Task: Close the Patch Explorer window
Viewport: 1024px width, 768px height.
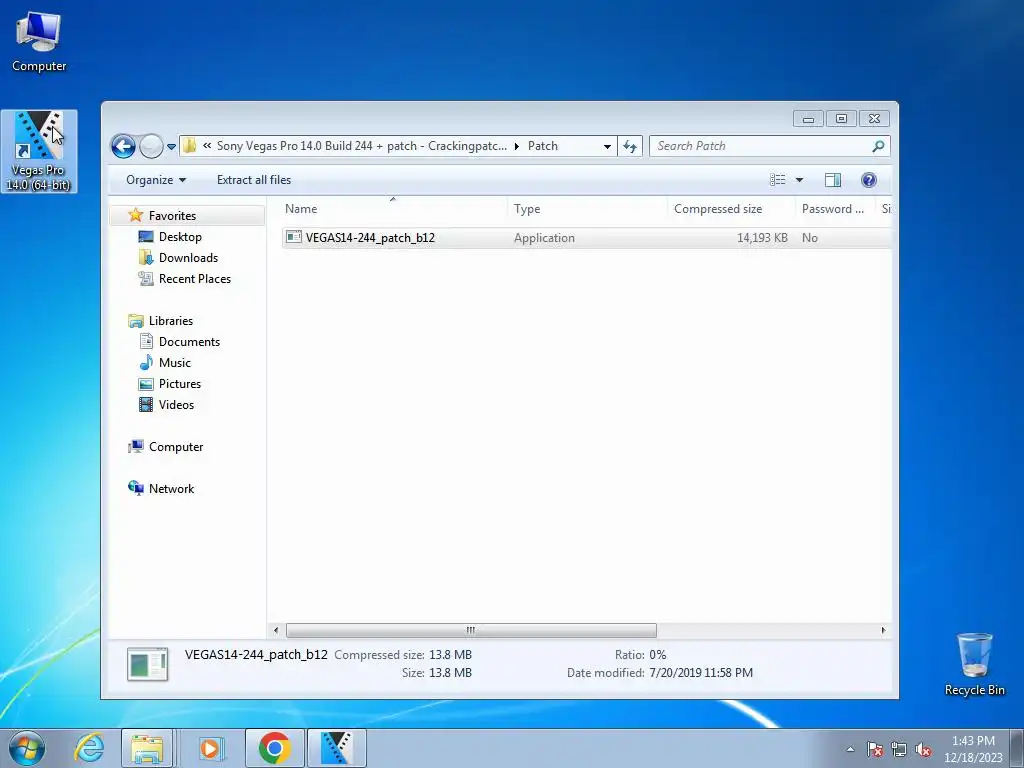Action: [x=874, y=119]
